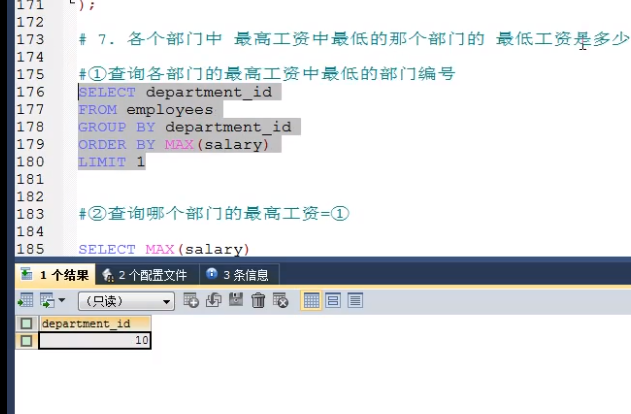The height and width of the screenshot is (414, 631).
Task: Click the duplicate row icon
Action: click(213, 300)
